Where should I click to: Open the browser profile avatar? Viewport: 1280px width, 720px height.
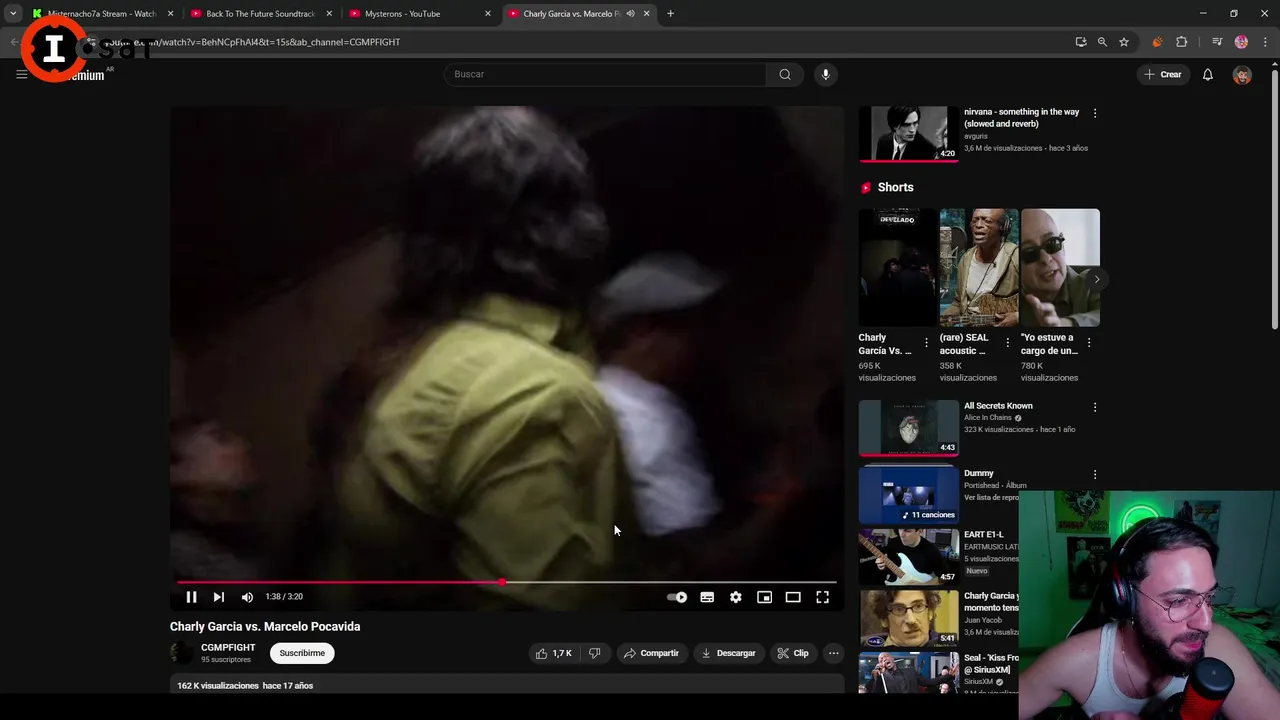click(x=1241, y=42)
